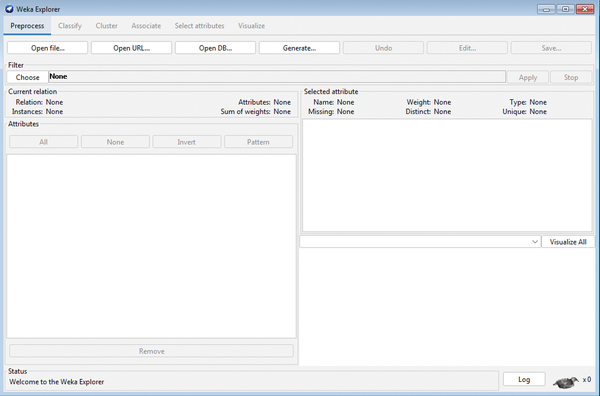Go to the Visualize tab
This screenshot has width=600, height=396.
click(251, 26)
